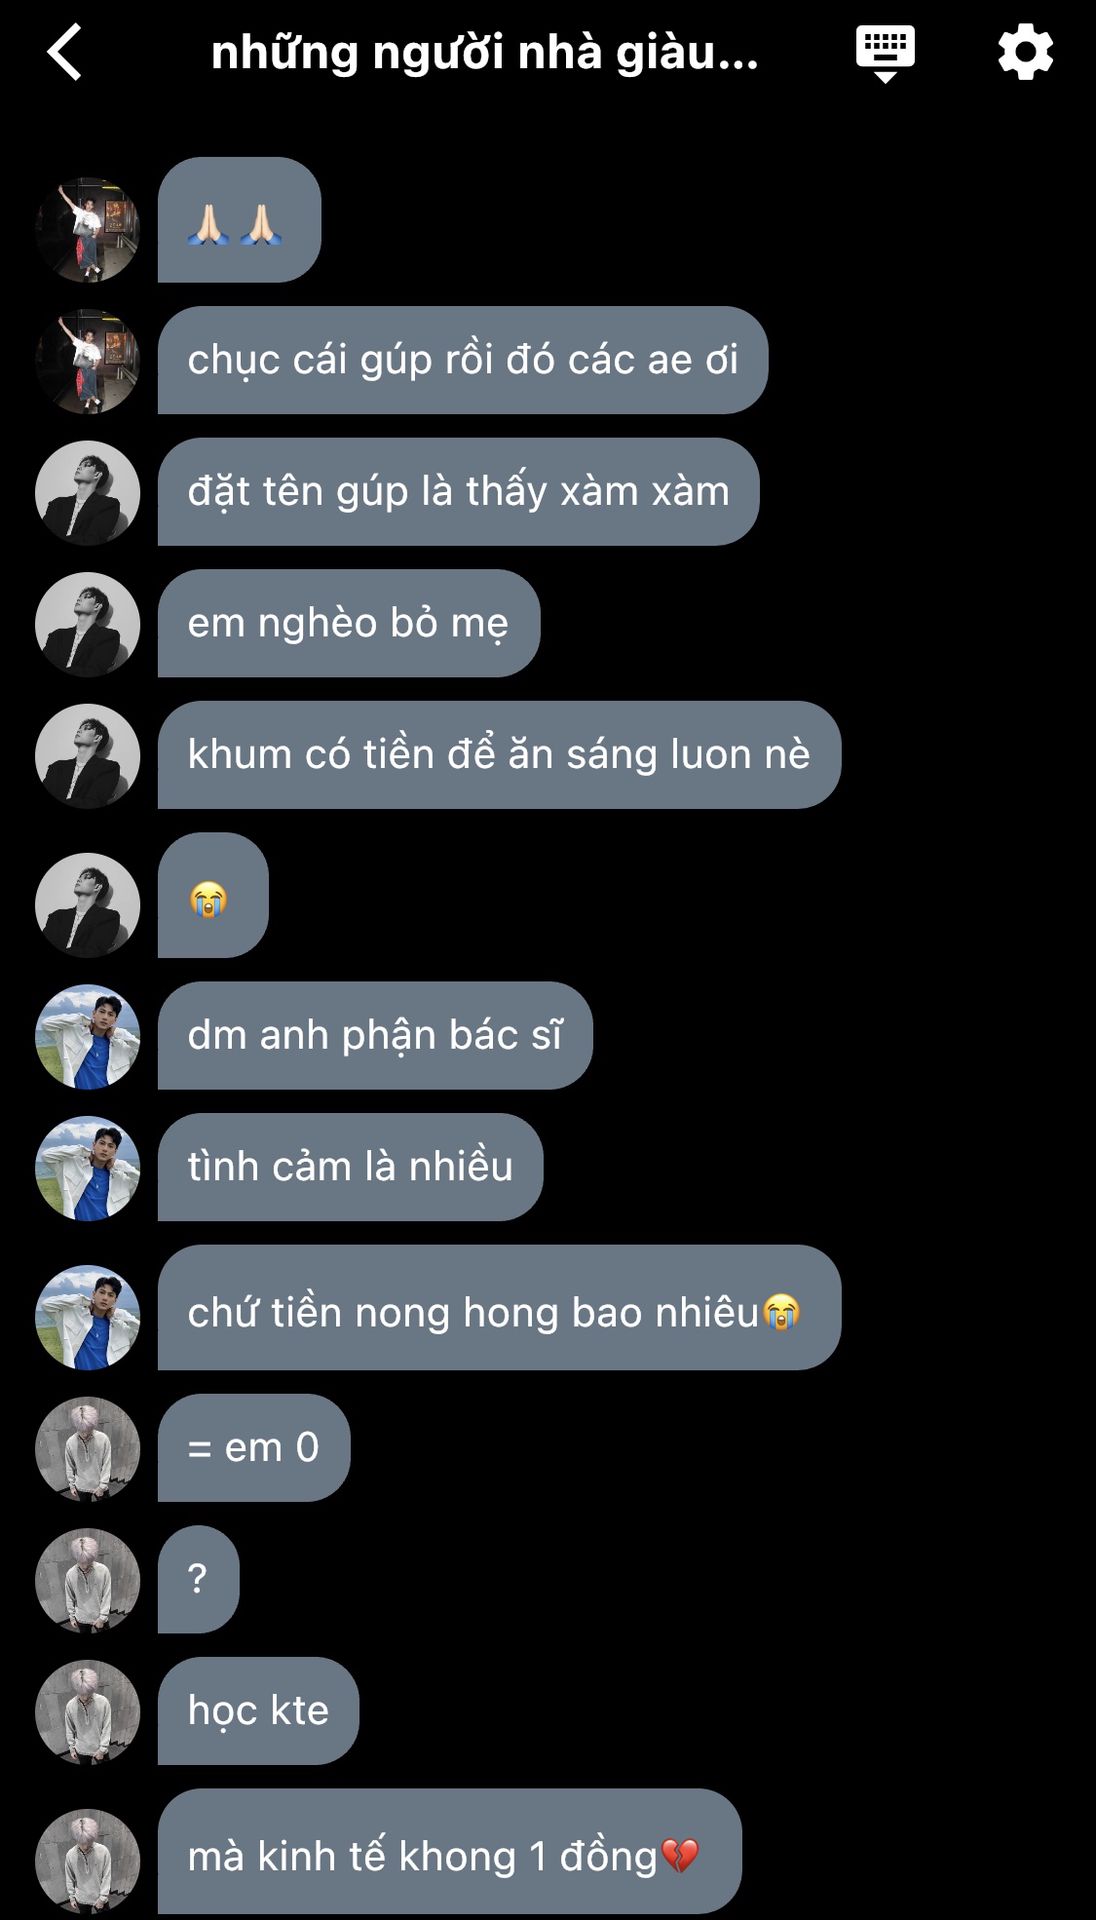Open avatar next to "dm anh phận bác sĩ"
Viewport: 1096px width, 1920px height.
point(88,1037)
